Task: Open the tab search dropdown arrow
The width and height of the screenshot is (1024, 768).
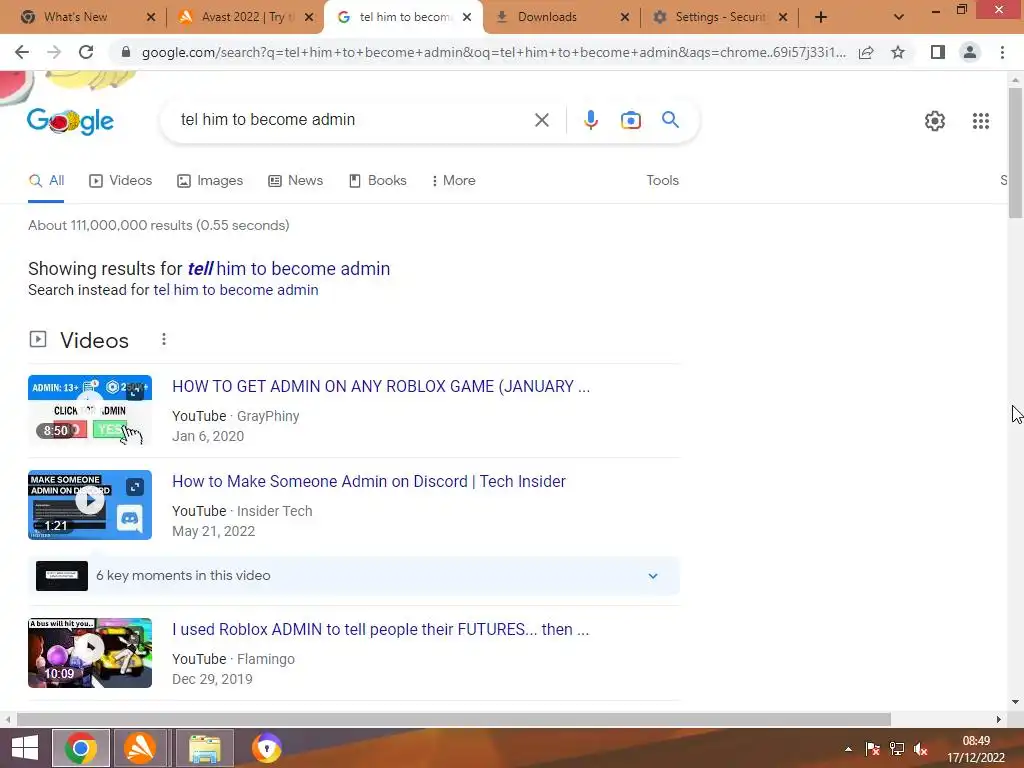Action: point(899,17)
